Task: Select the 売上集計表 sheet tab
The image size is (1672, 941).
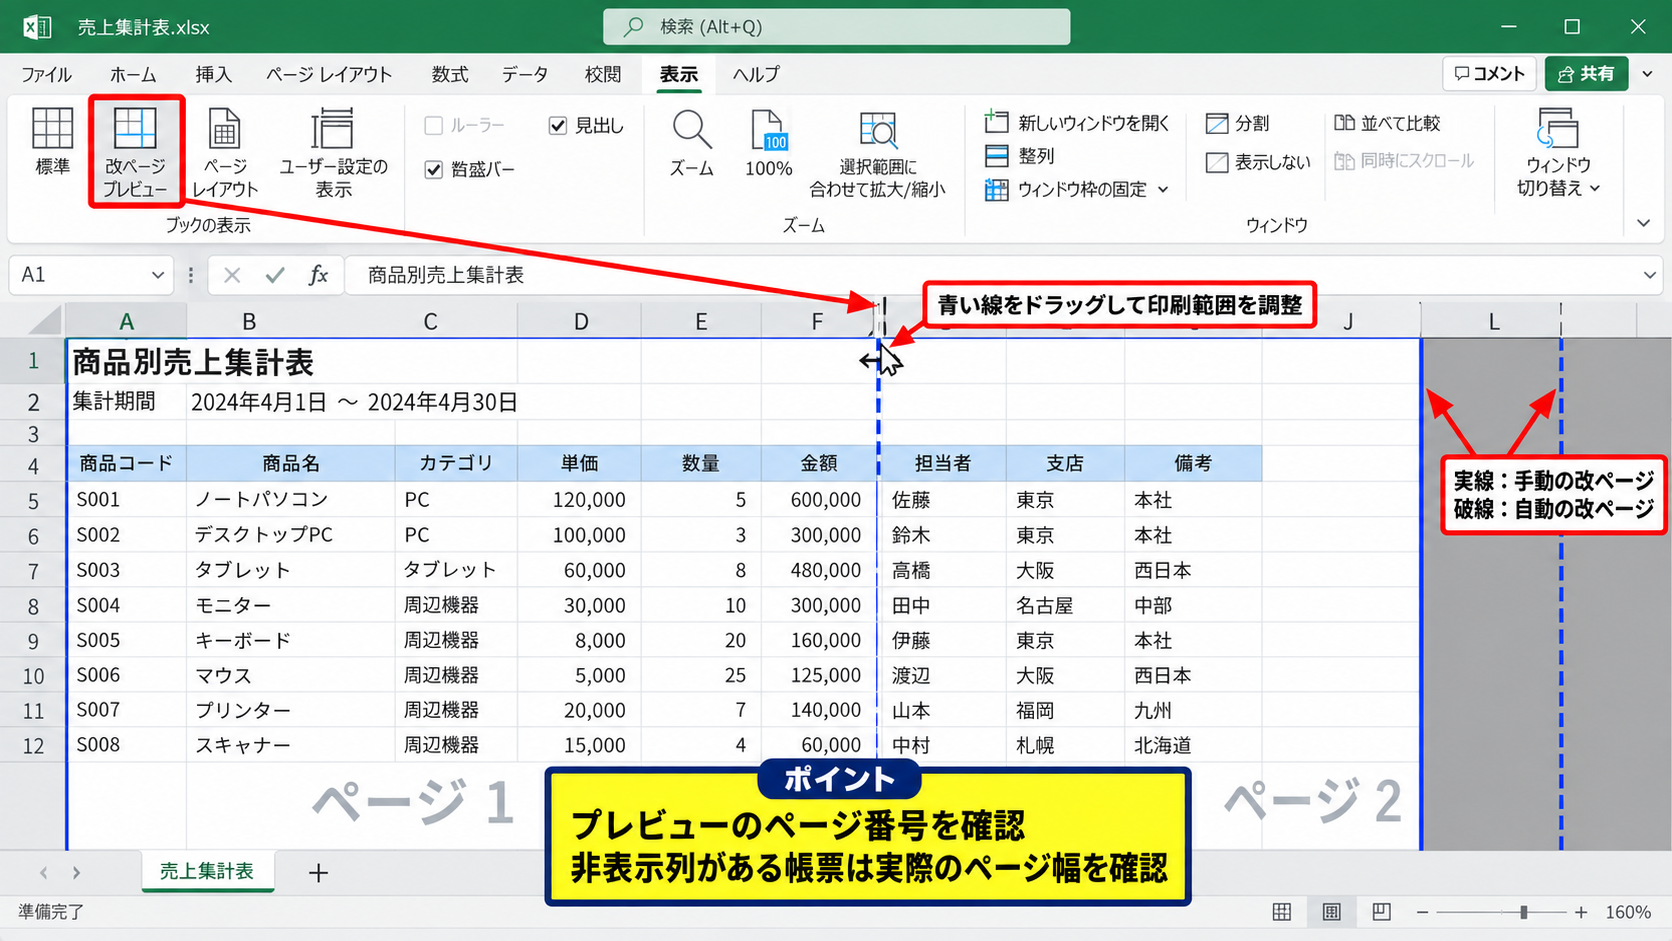Action: 207,872
